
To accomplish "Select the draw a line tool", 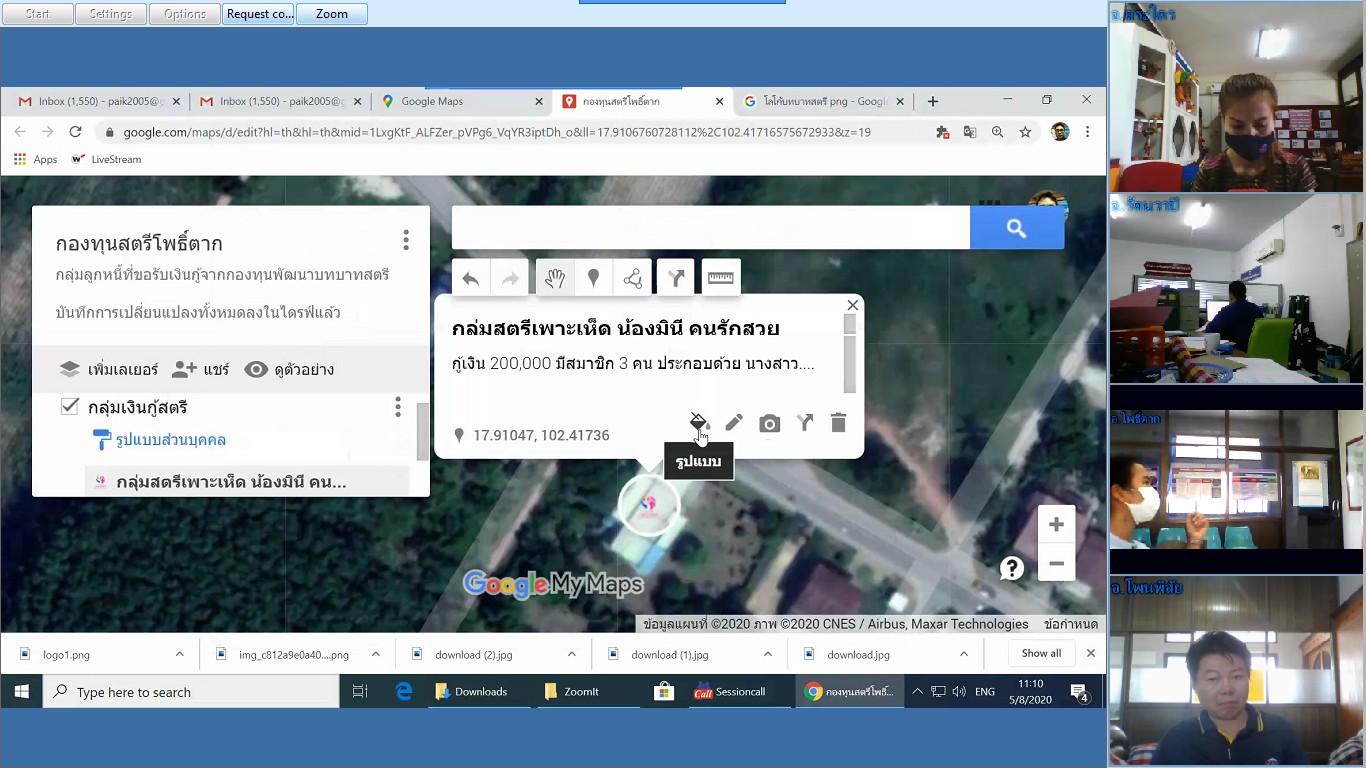I will 633,279.
